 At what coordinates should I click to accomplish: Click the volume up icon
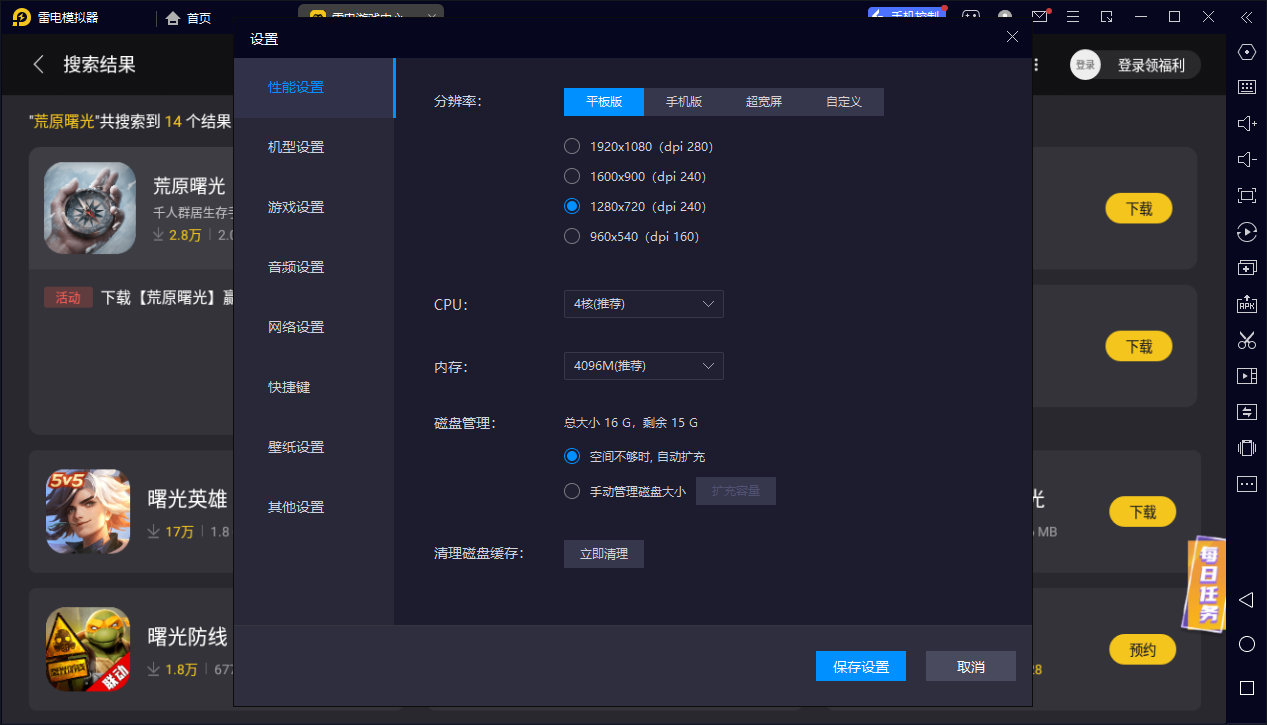click(1246, 123)
